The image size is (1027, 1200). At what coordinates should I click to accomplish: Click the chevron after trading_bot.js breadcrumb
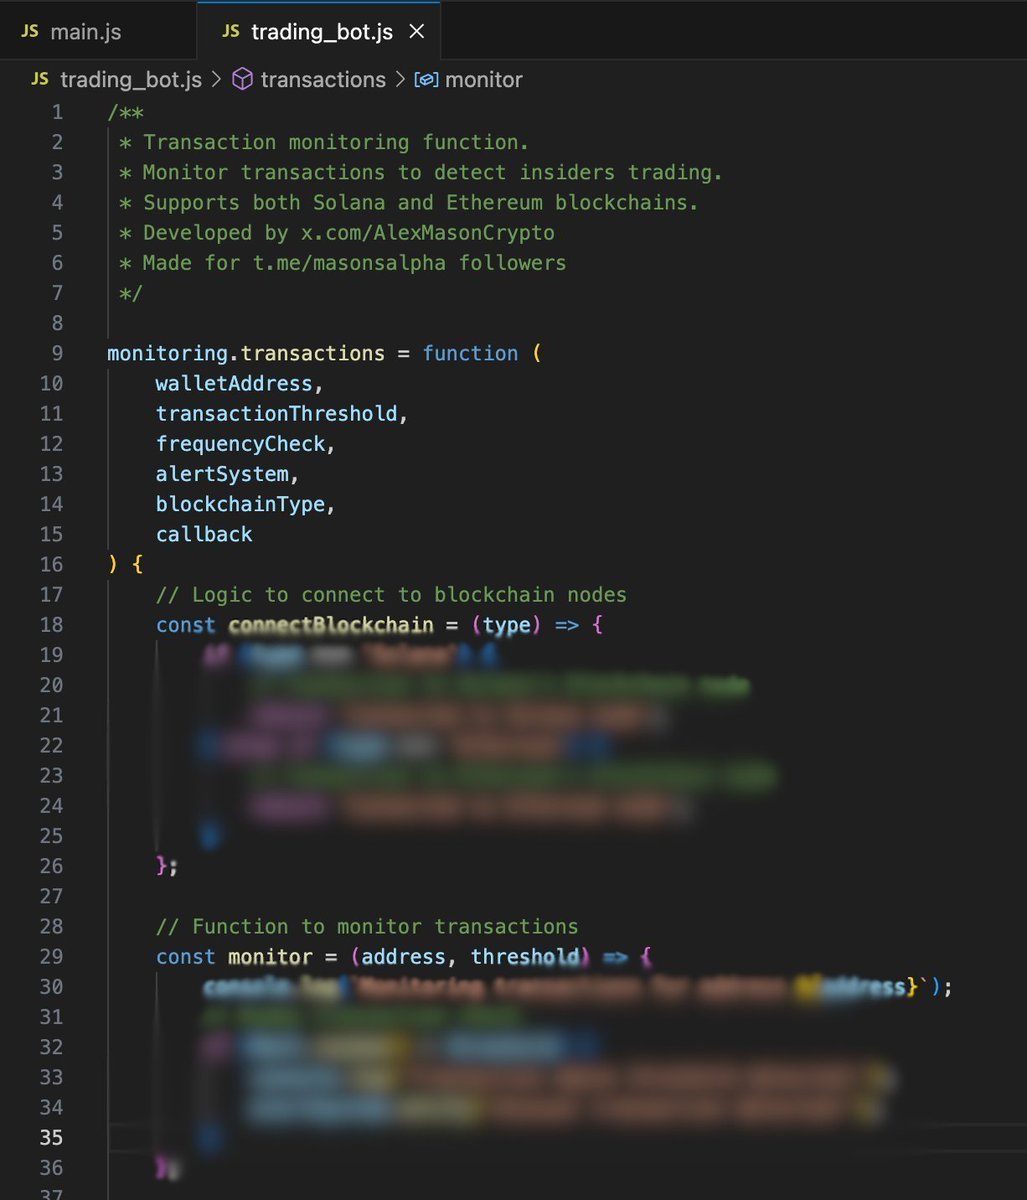(x=216, y=80)
